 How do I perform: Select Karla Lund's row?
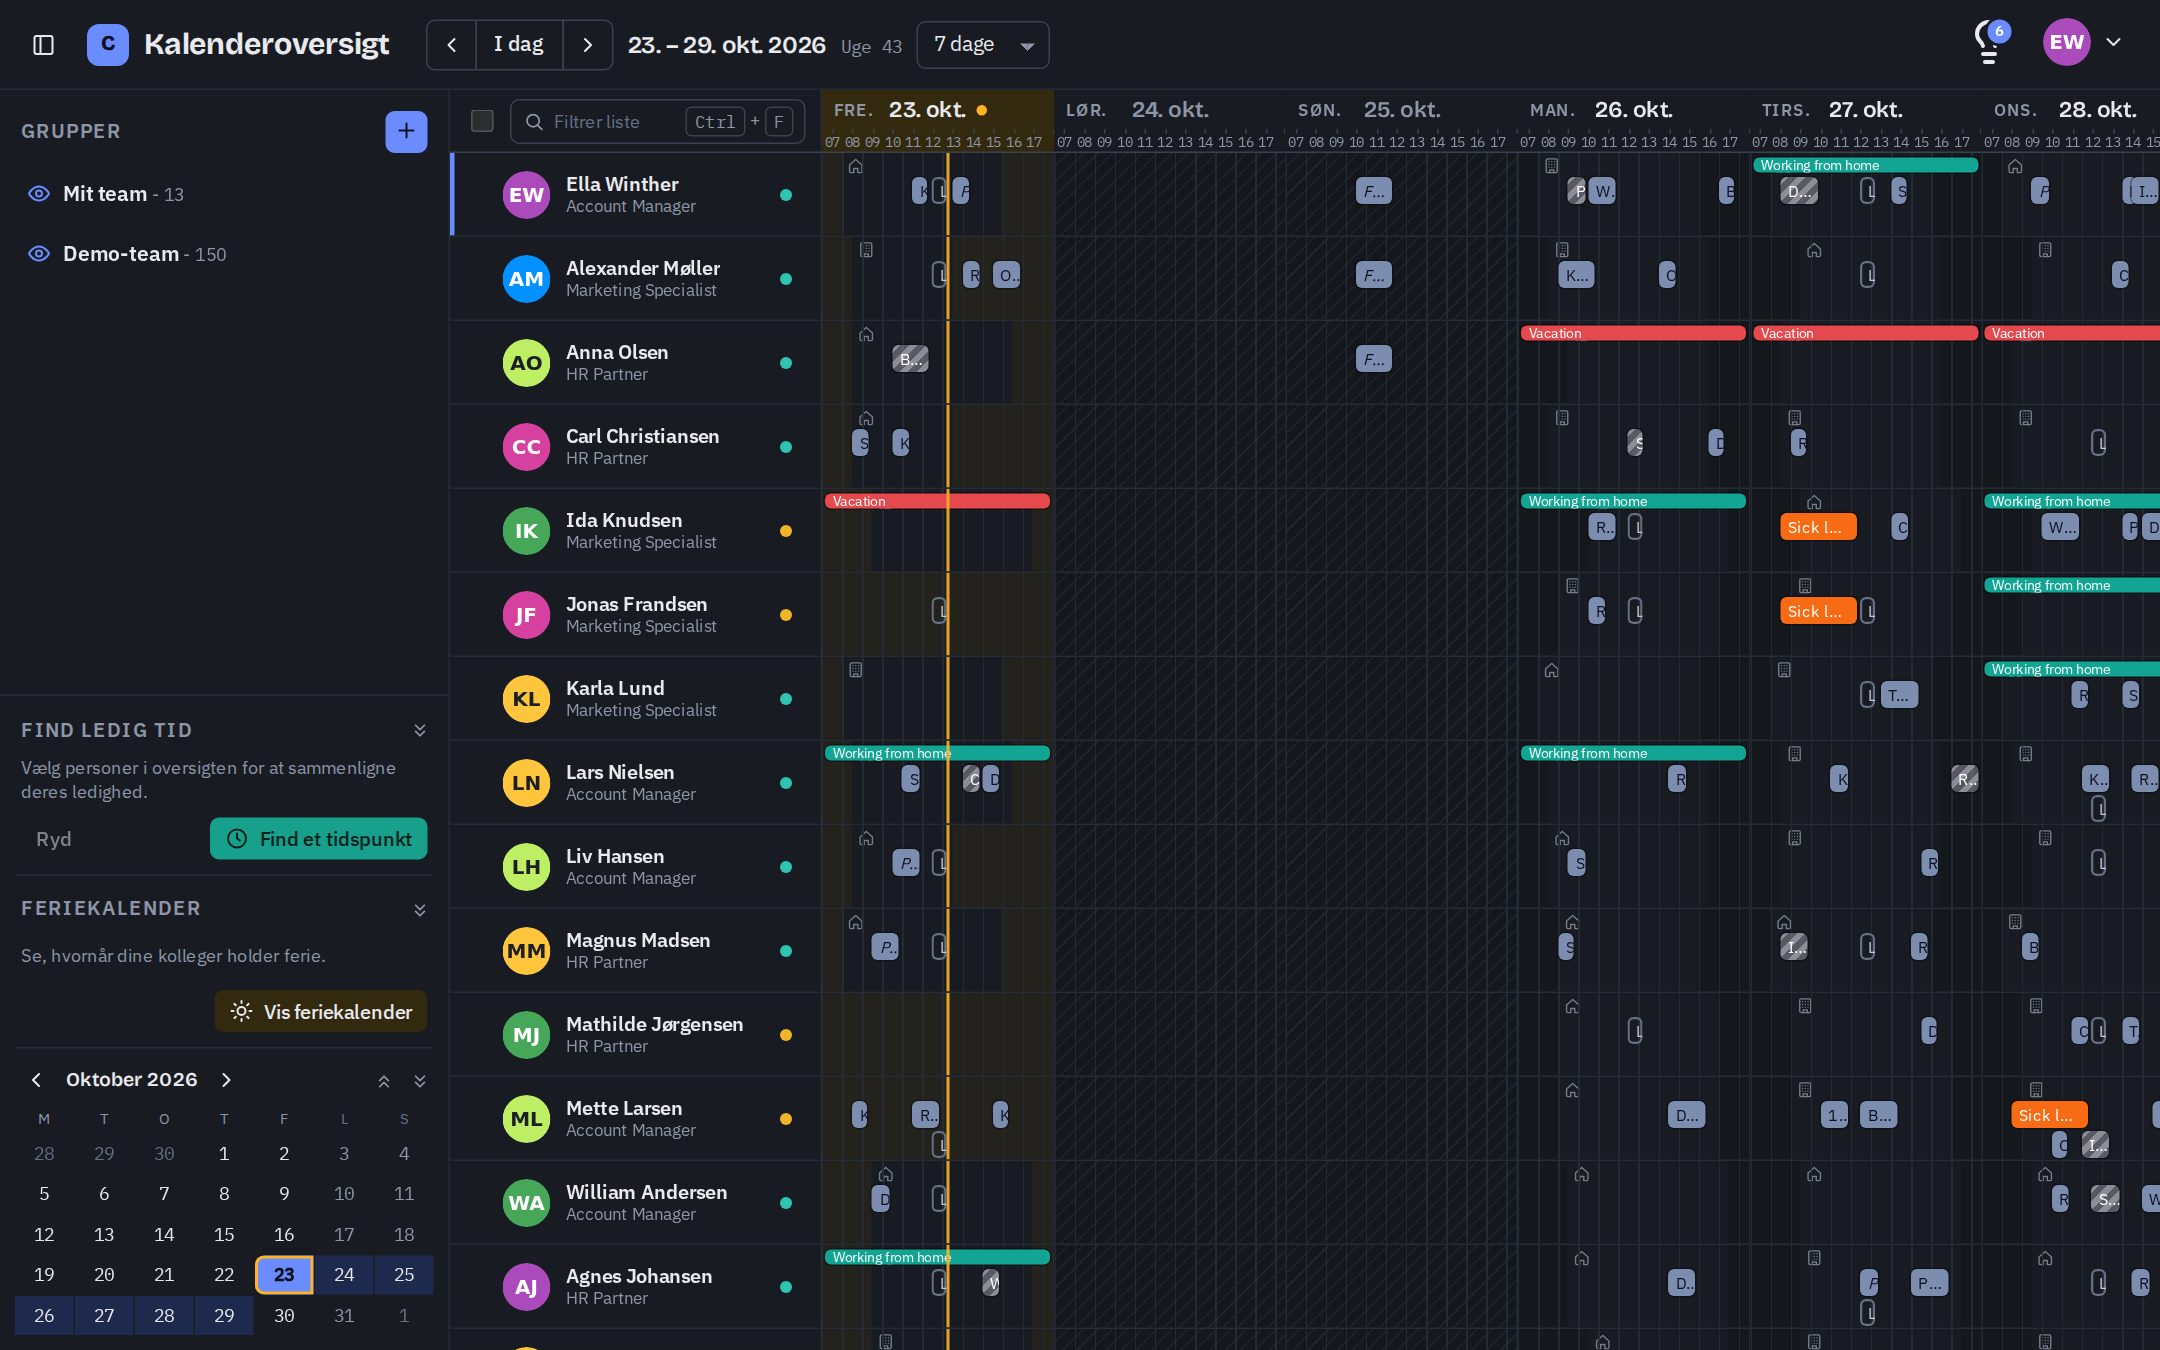point(636,699)
